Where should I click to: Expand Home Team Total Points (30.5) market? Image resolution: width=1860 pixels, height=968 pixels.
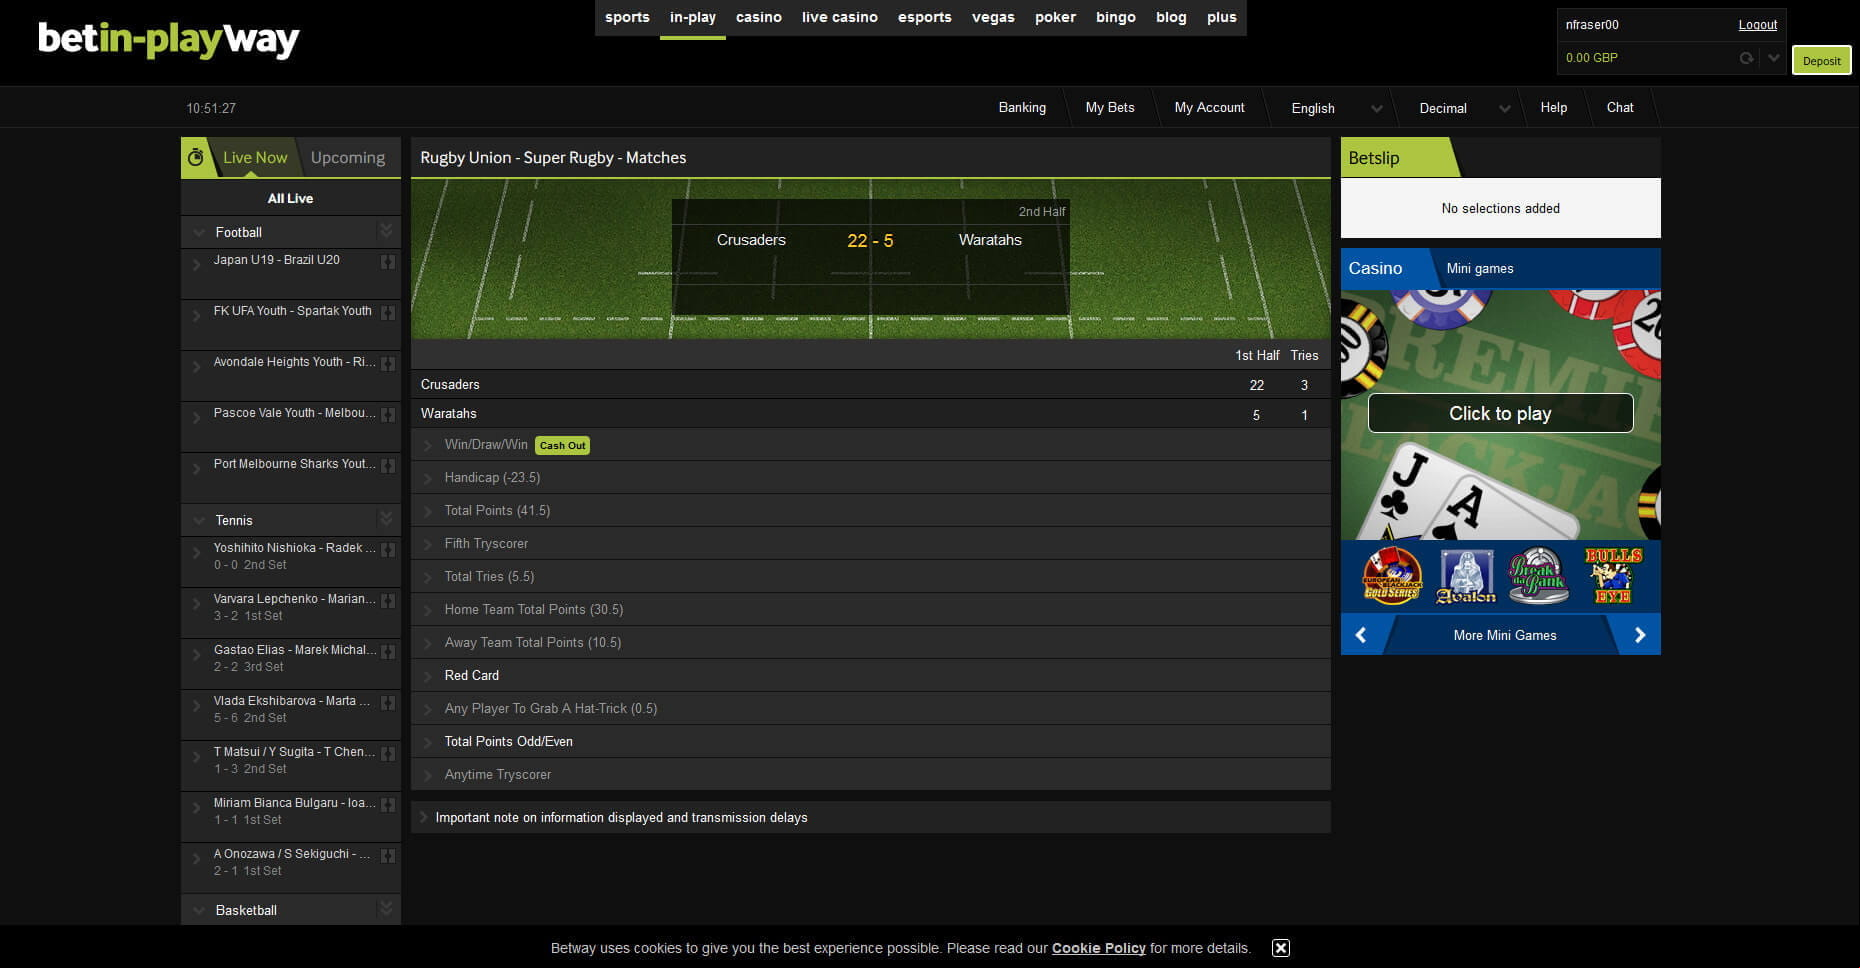(x=870, y=610)
